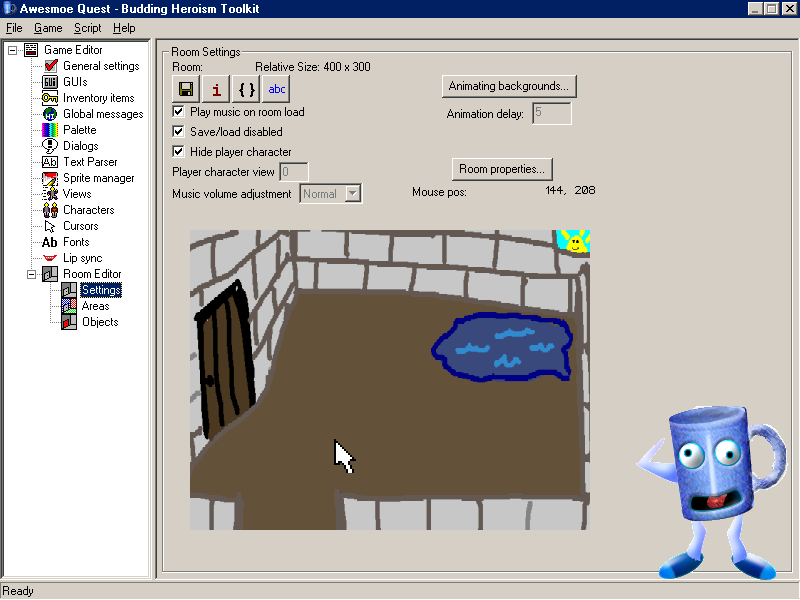Open Room properties
Screen dimensions: 800x600
[x=502, y=168]
